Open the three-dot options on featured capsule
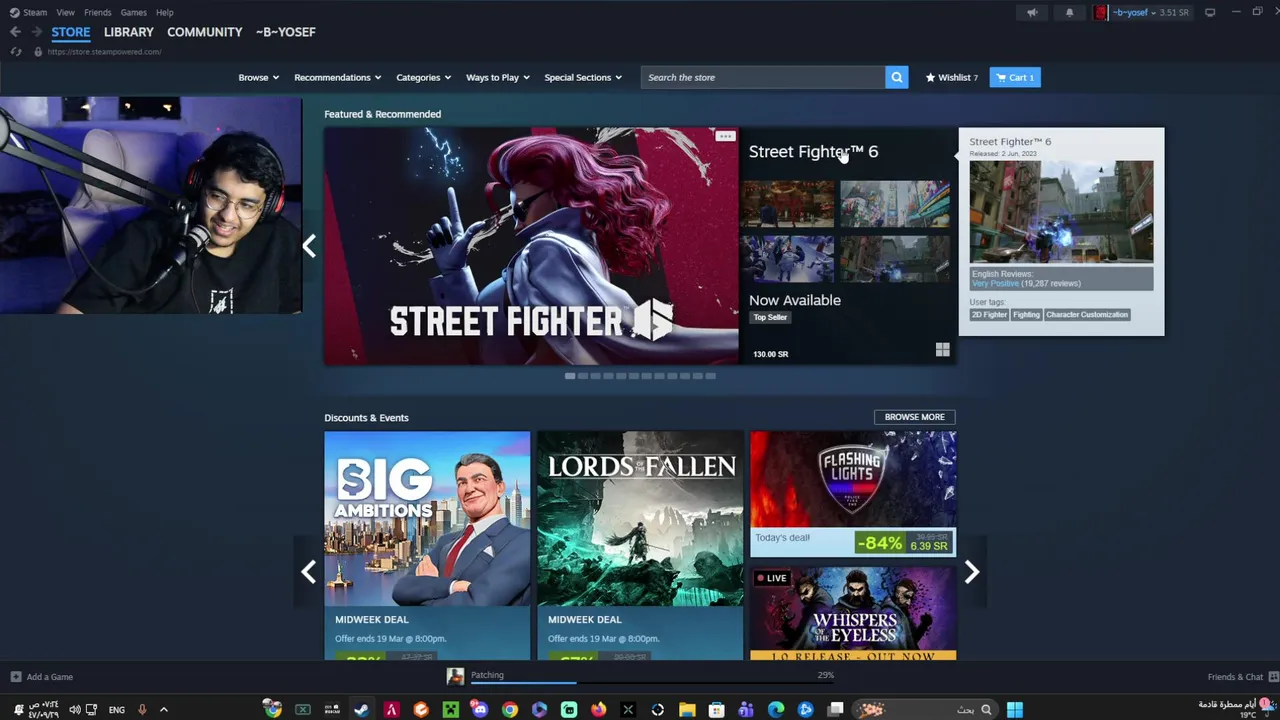Viewport: 1280px width, 720px height. point(725,136)
